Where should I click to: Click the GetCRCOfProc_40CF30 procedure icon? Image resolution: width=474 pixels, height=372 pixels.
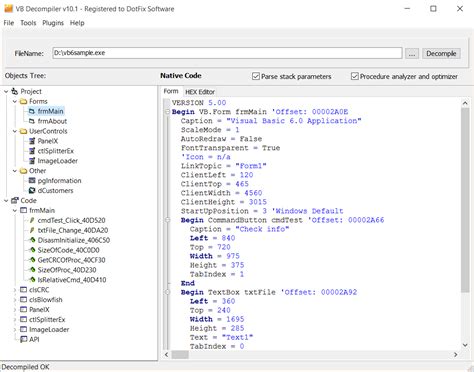pyautogui.click(x=32, y=260)
